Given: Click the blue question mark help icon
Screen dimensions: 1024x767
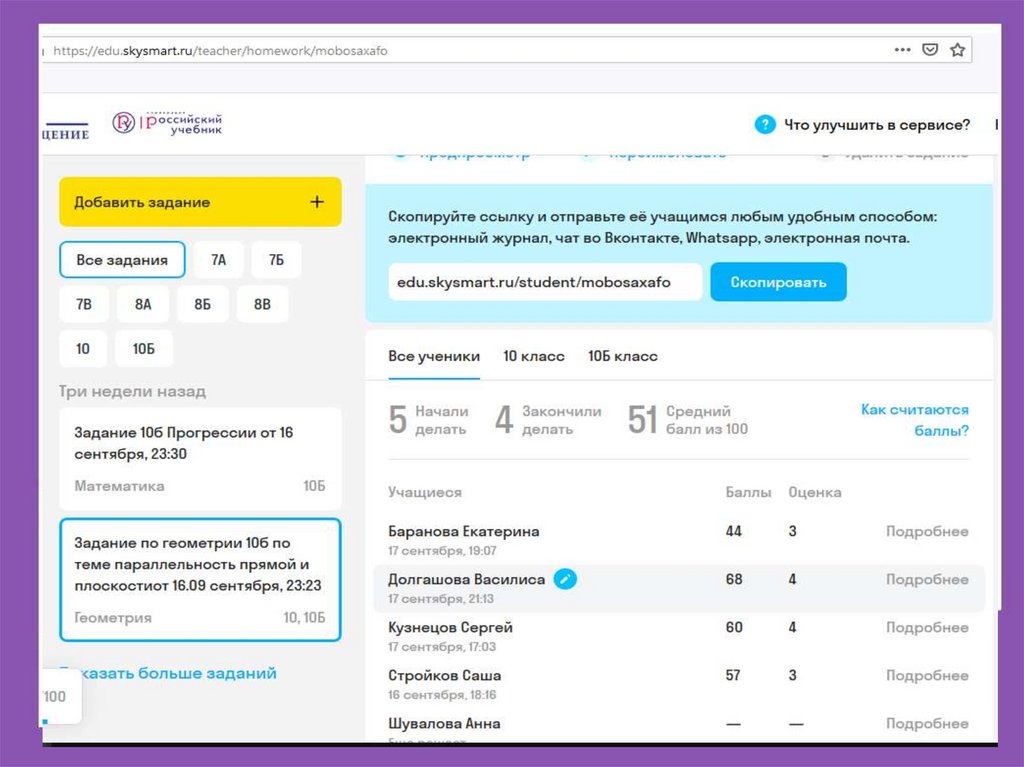Looking at the screenshot, I should [x=765, y=125].
